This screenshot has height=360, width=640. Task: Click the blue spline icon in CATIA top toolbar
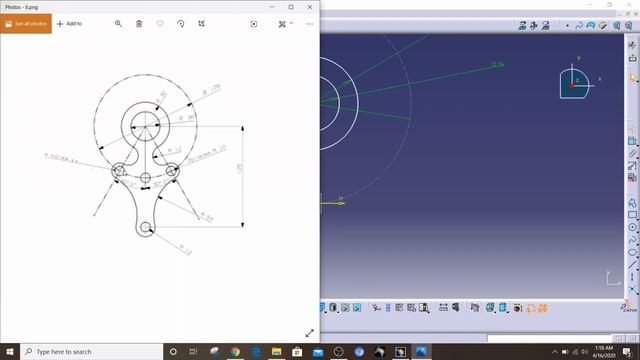(x=579, y=26)
